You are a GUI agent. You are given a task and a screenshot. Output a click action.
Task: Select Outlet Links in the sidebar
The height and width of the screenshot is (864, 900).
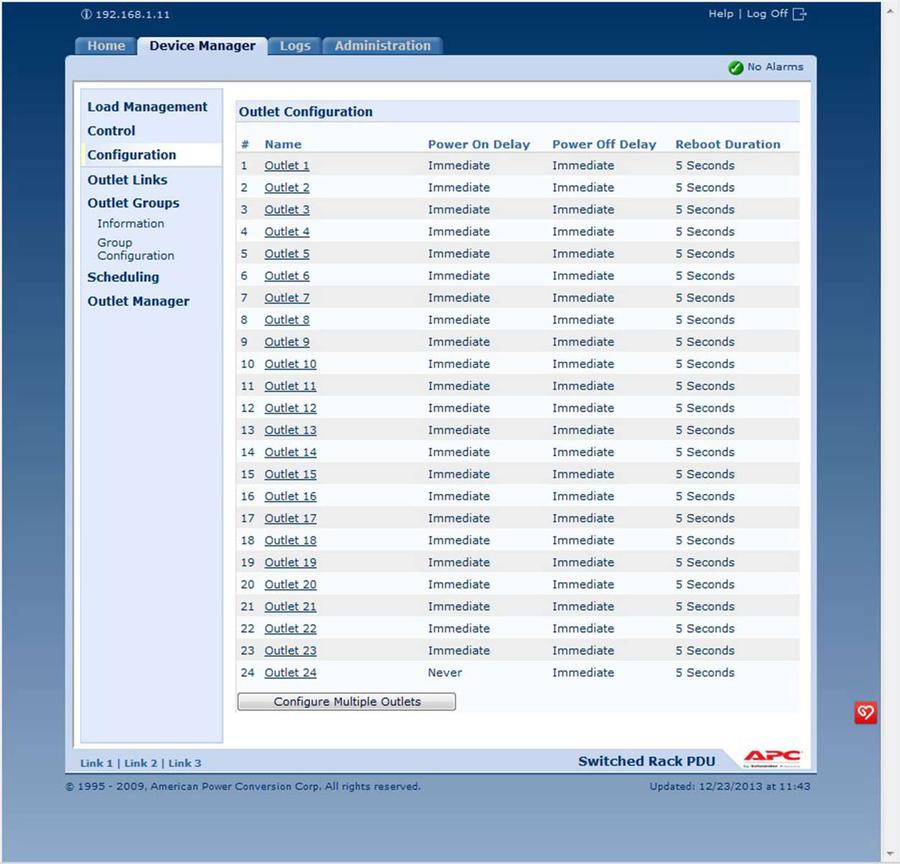pos(127,180)
